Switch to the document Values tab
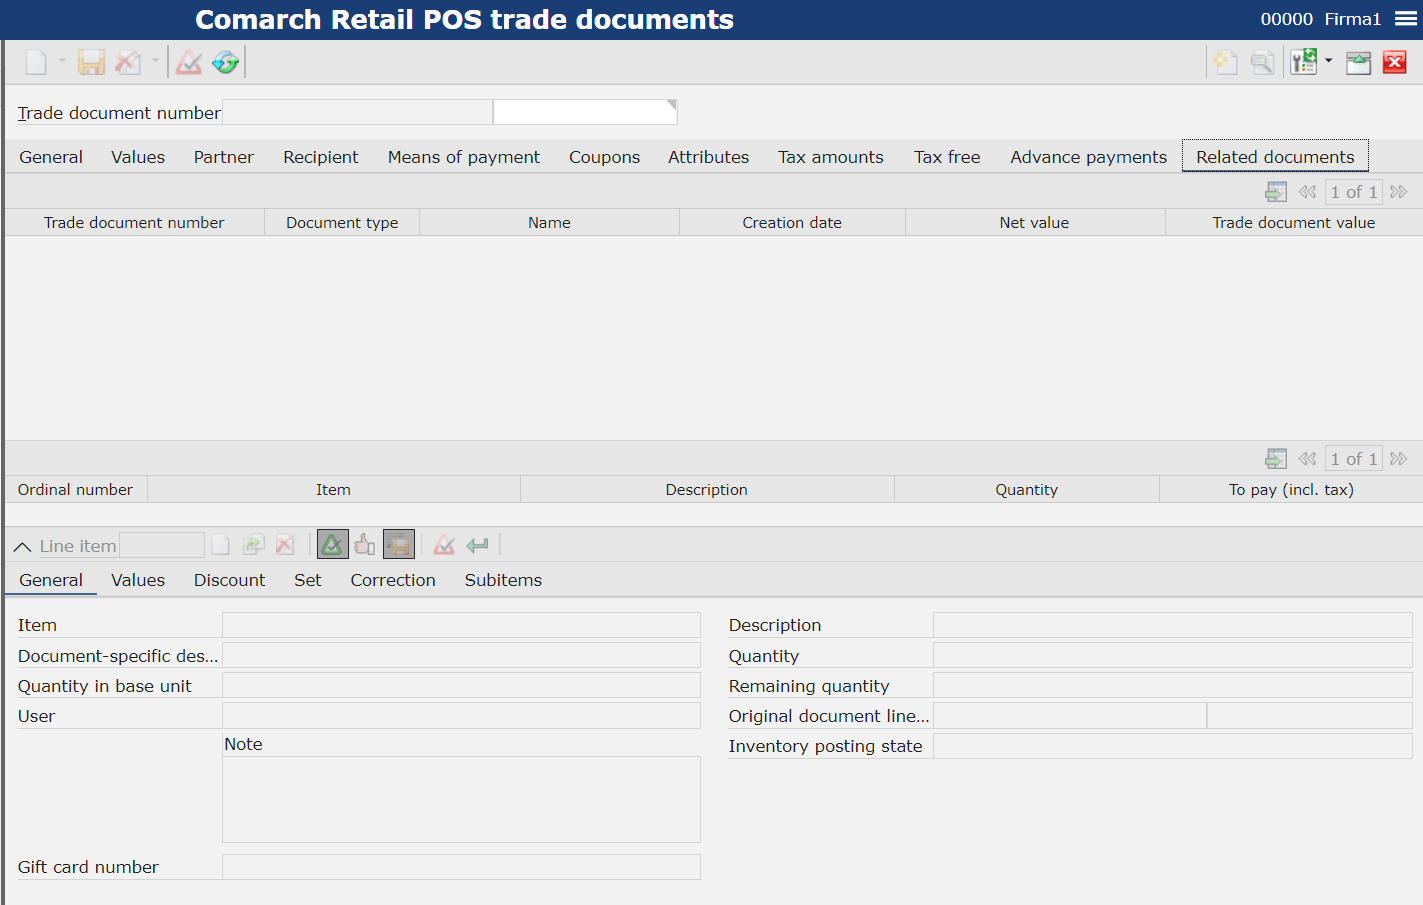 (138, 157)
